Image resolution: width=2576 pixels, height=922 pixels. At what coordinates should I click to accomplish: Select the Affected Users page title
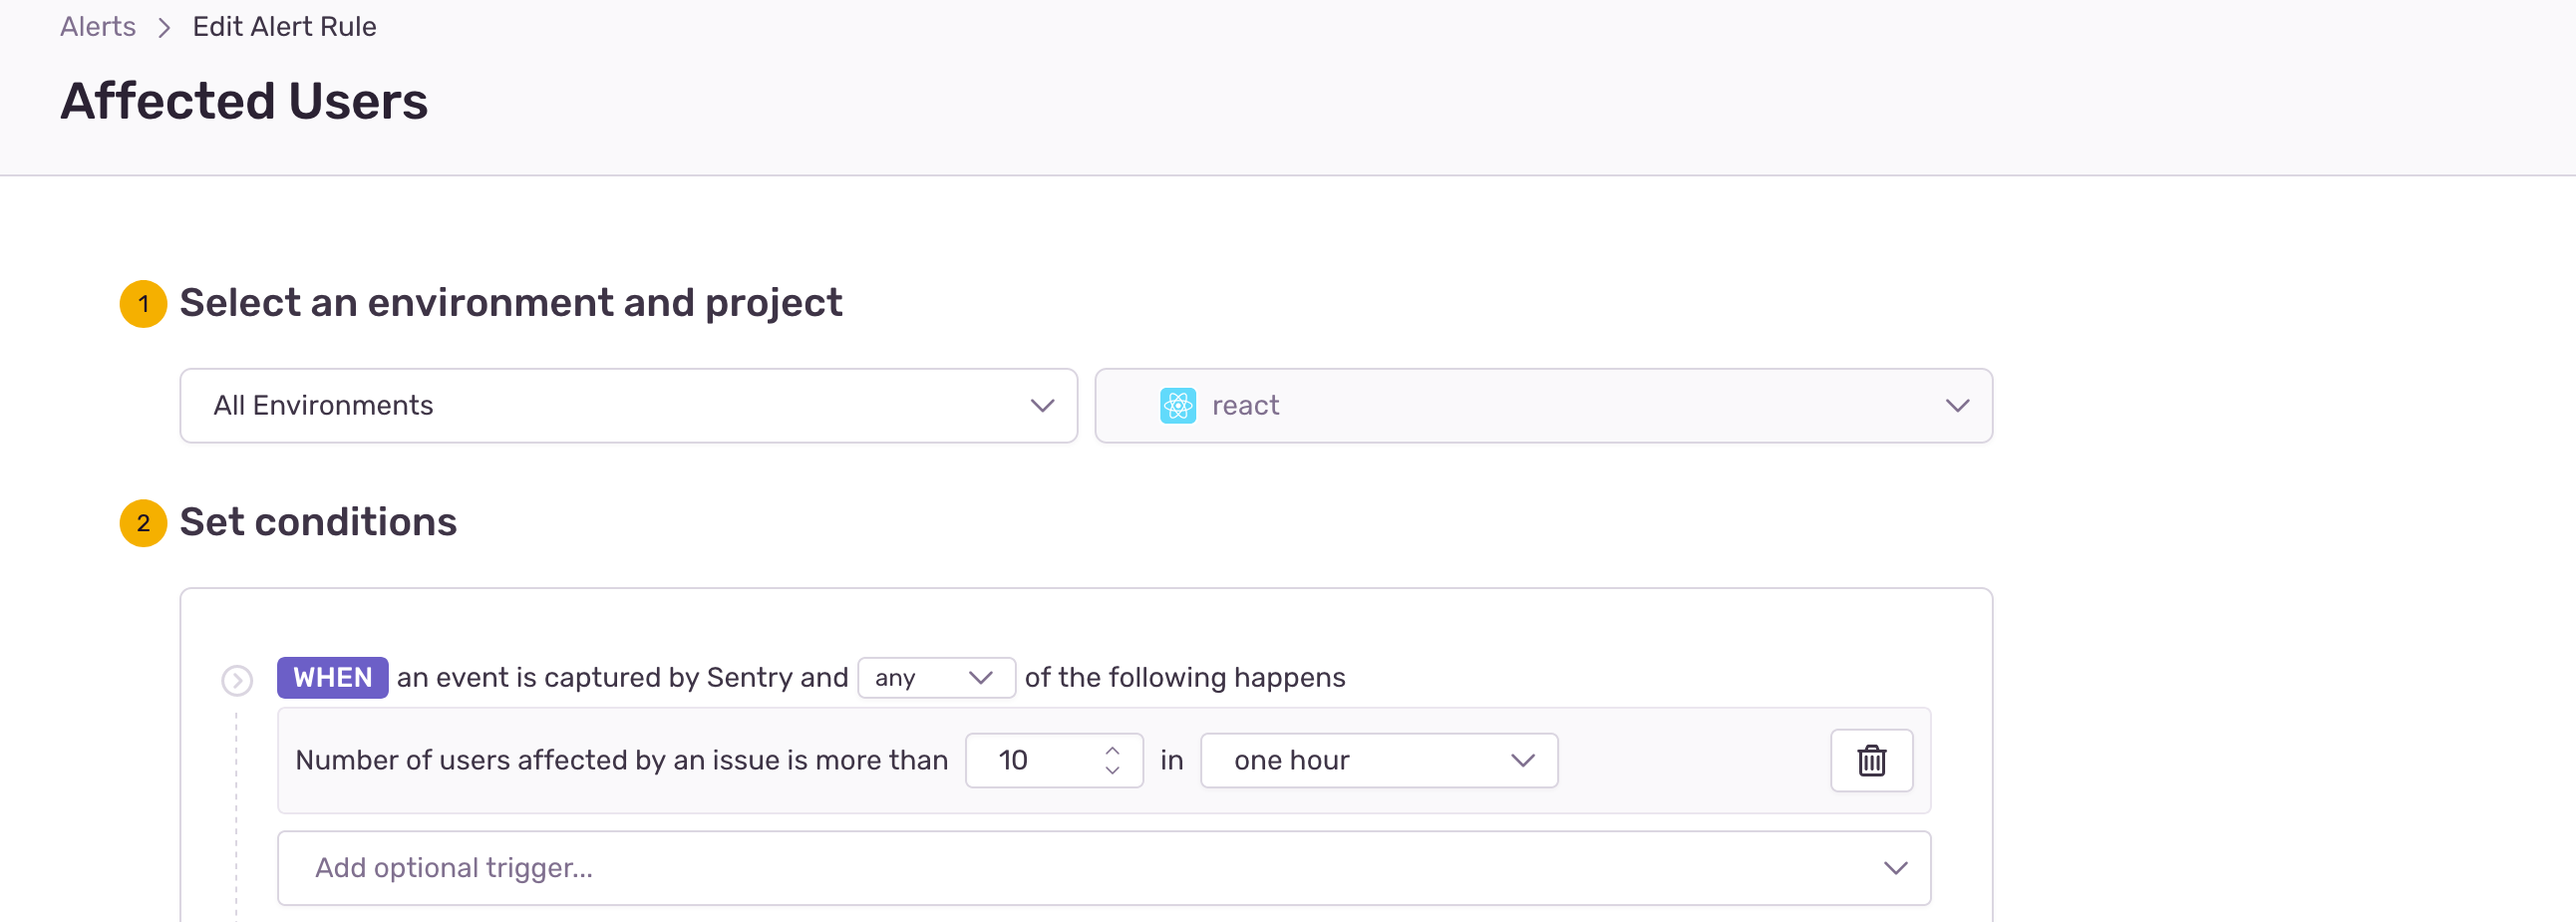(244, 100)
